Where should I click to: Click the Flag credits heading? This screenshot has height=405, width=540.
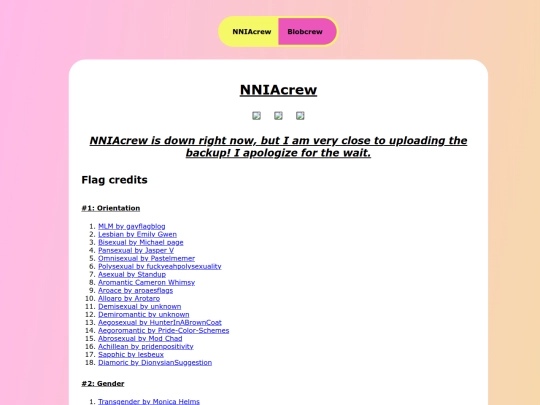(114, 180)
